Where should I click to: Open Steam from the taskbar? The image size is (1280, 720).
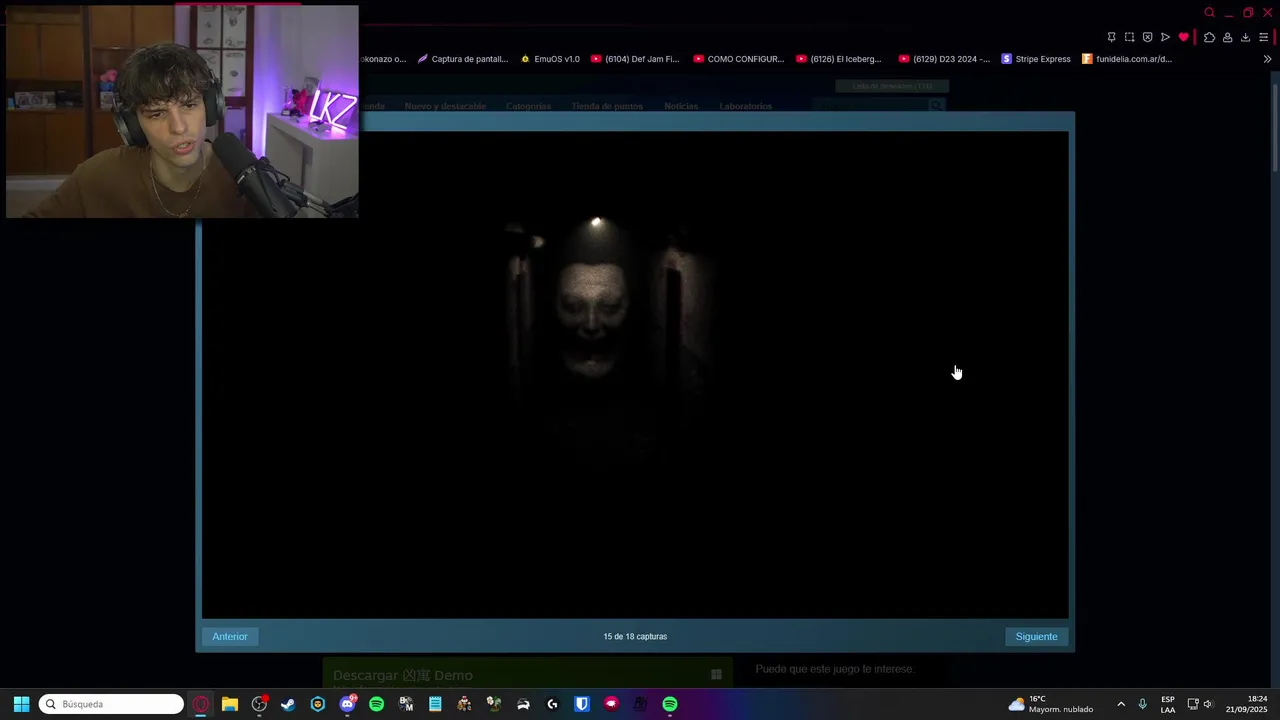[x=288, y=704]
